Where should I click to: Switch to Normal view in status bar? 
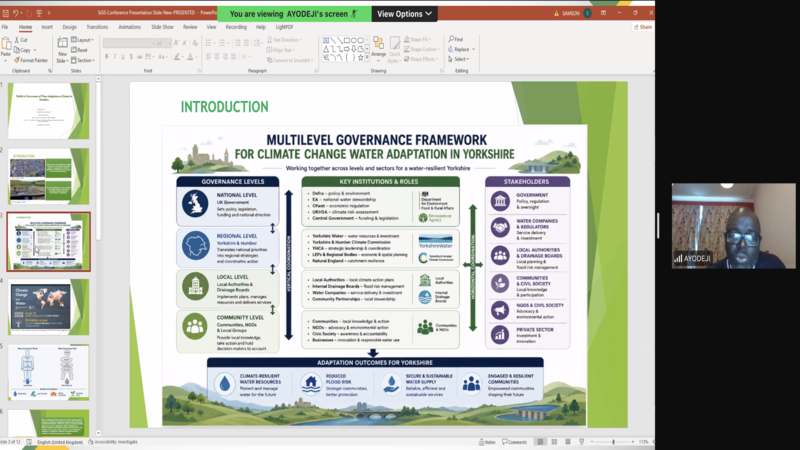coord(540,442)
